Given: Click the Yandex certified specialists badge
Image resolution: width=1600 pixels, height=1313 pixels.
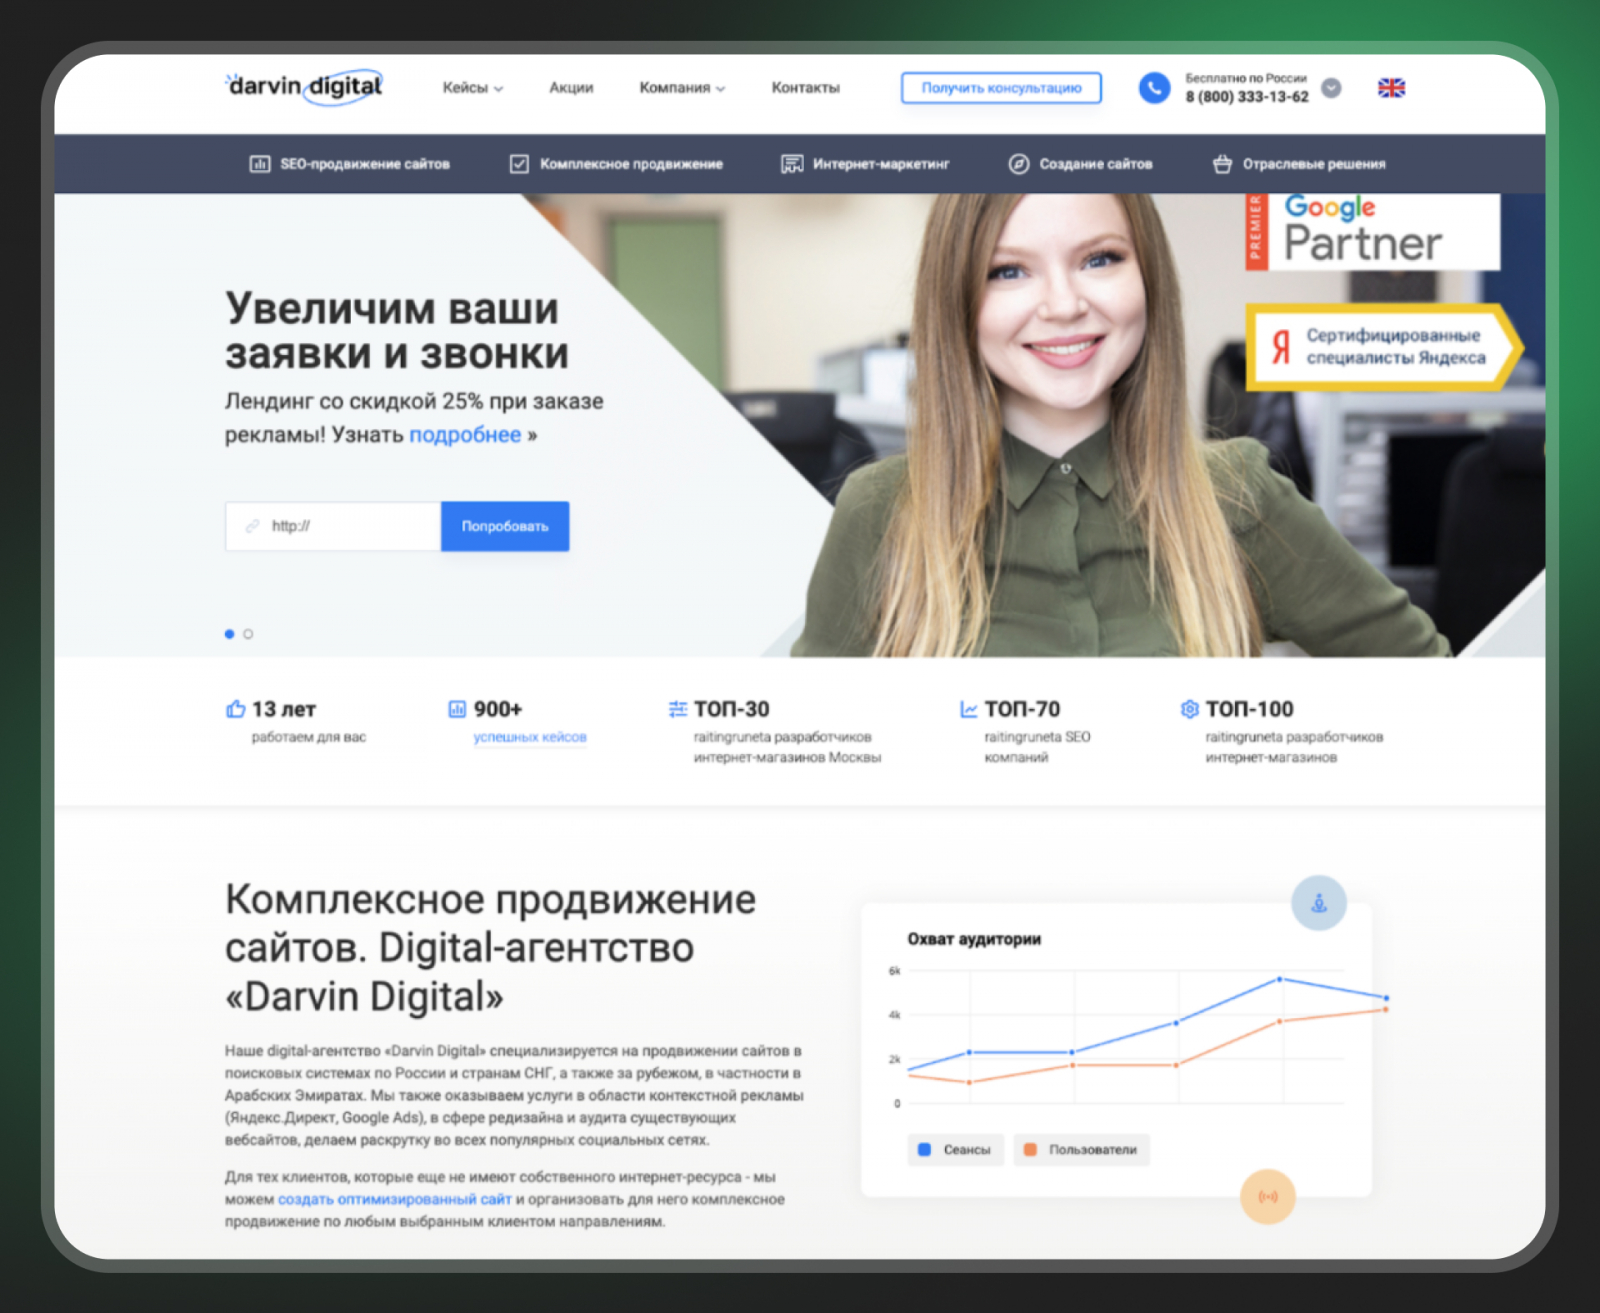Looking at the screenshot, I should 1384,347.
